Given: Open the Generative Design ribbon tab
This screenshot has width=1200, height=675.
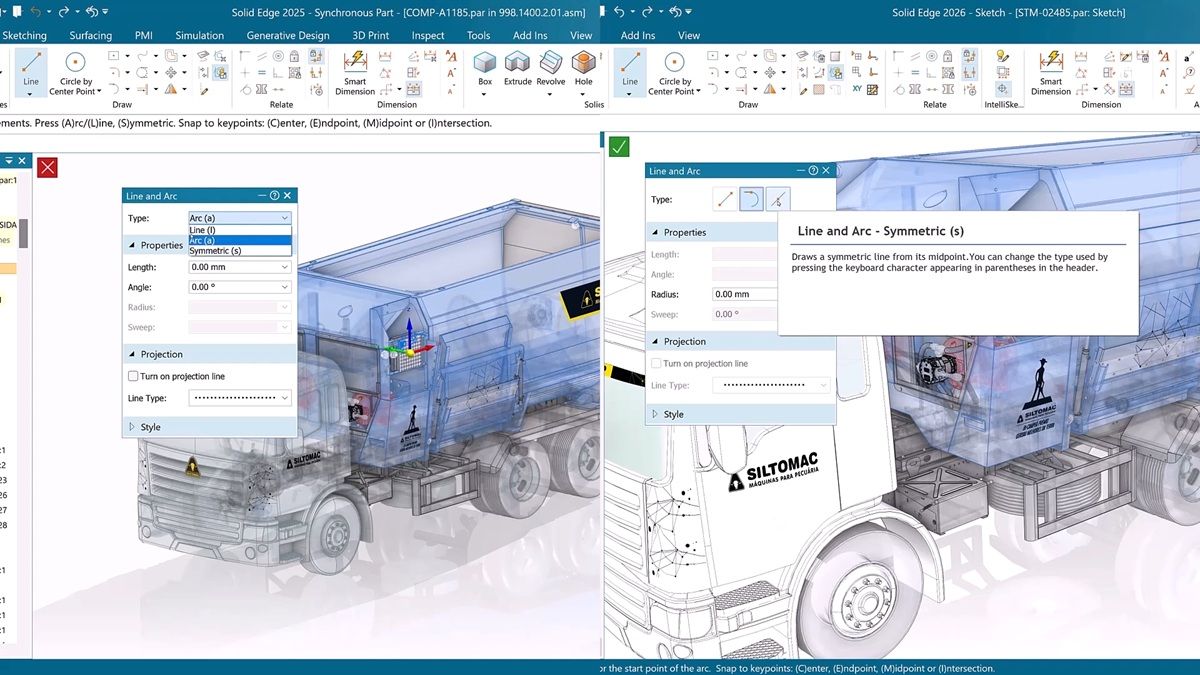Looking at the screenshot, I should coord(288,35).
